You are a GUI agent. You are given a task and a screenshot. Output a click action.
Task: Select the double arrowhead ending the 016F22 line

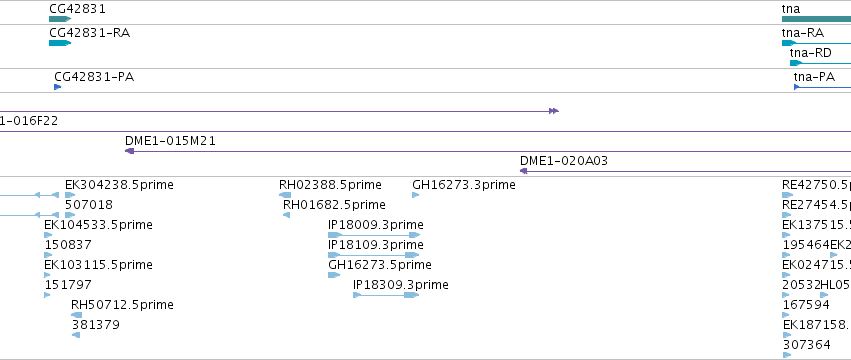tap(554, 111)
